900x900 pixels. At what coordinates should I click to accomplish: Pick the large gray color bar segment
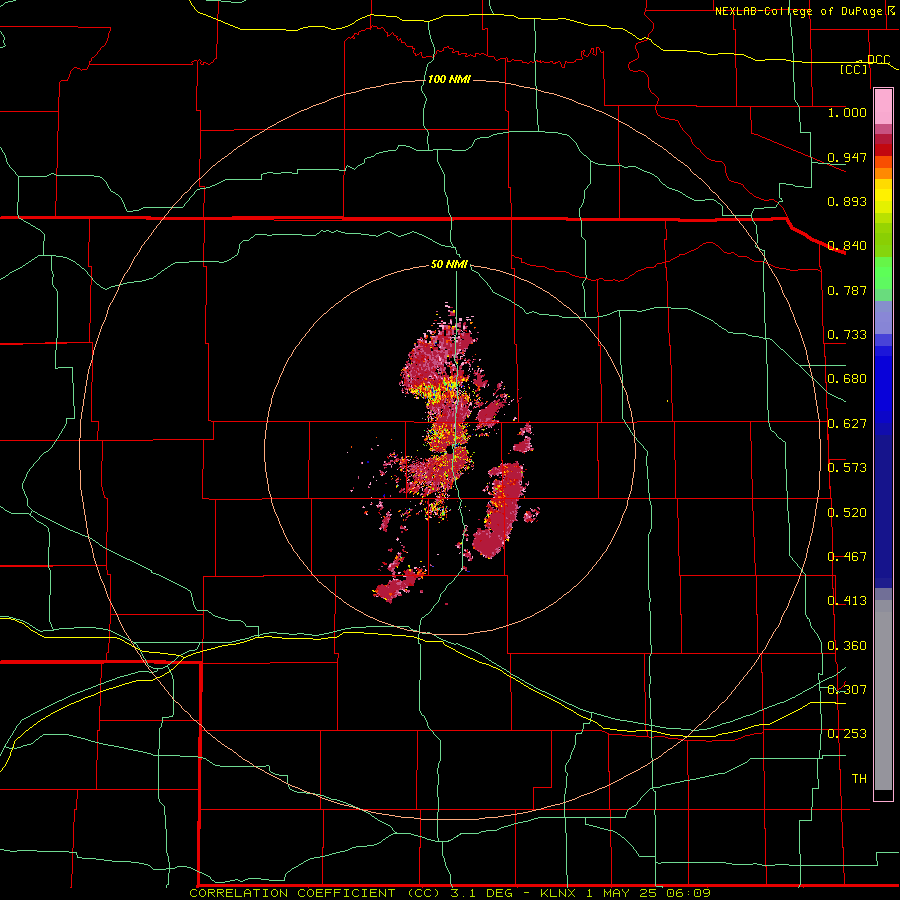pyautogui.click(x=883, y=695)
